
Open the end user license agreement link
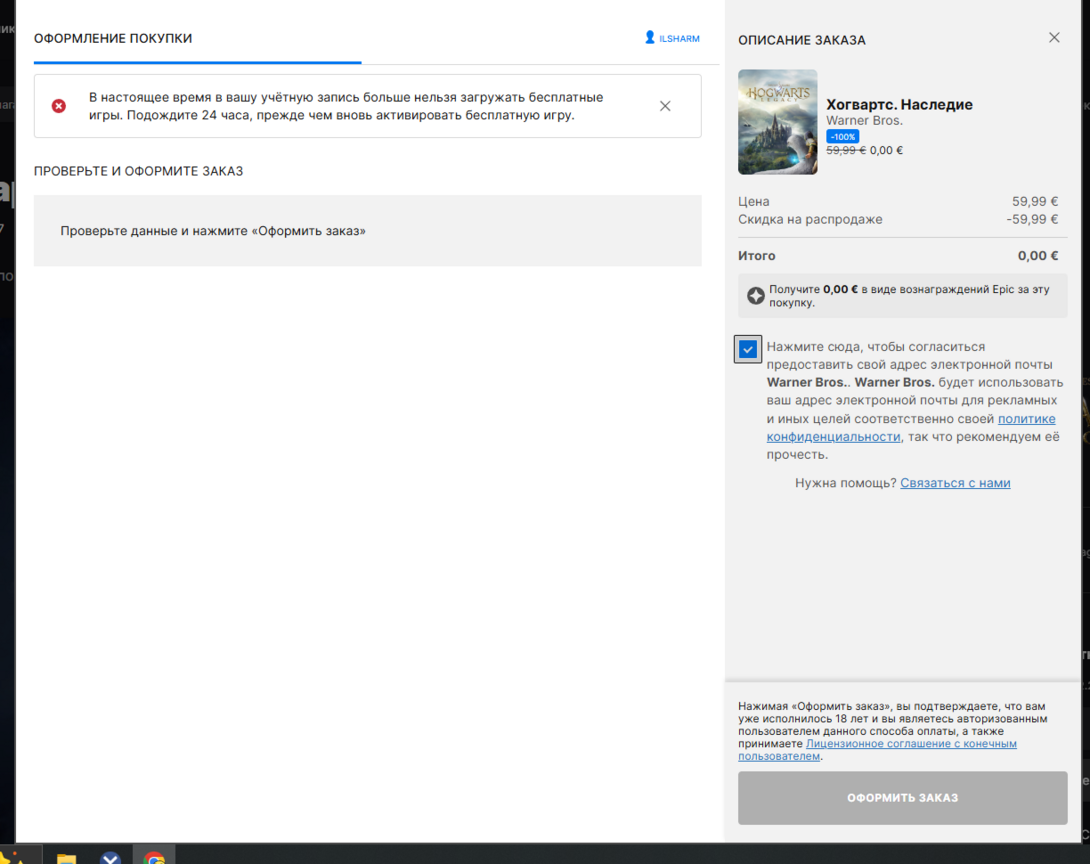[x=910, y=744]
